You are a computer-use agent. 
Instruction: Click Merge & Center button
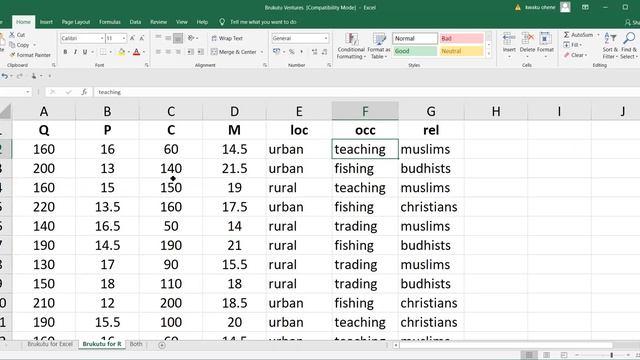point(234,52)
